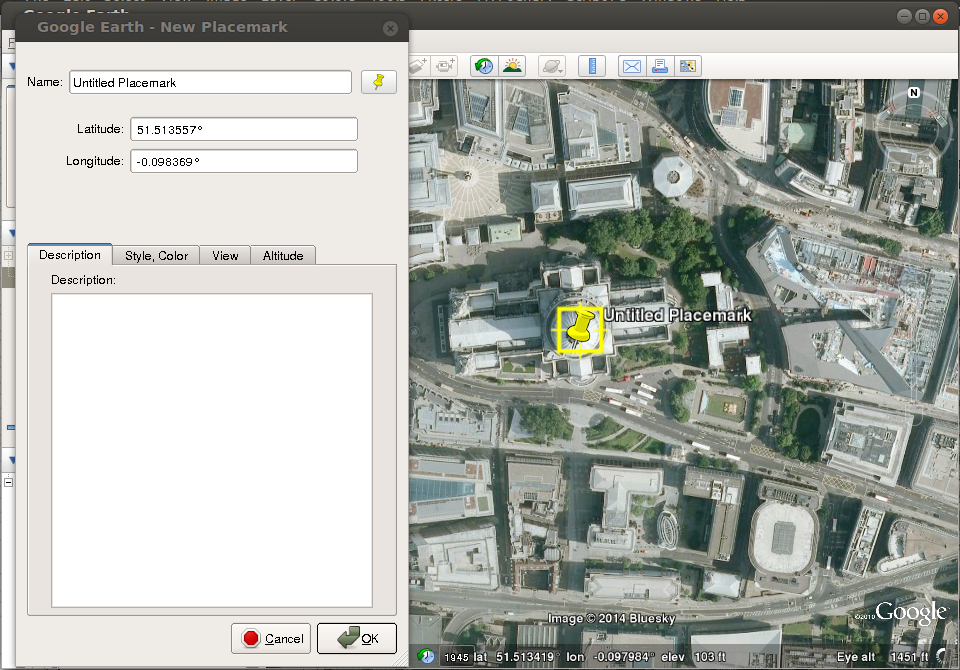Click the Add Image Overlay toolbar icon
This screenshot has width=960, height=670.
[419, 66]
